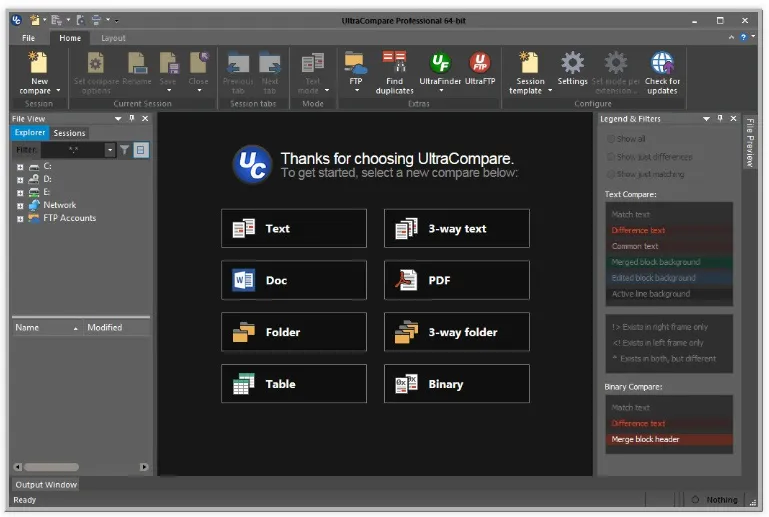This screenshot has width=769, height=517.
Task: Expand the Network tree node
Action: (20, 206)
